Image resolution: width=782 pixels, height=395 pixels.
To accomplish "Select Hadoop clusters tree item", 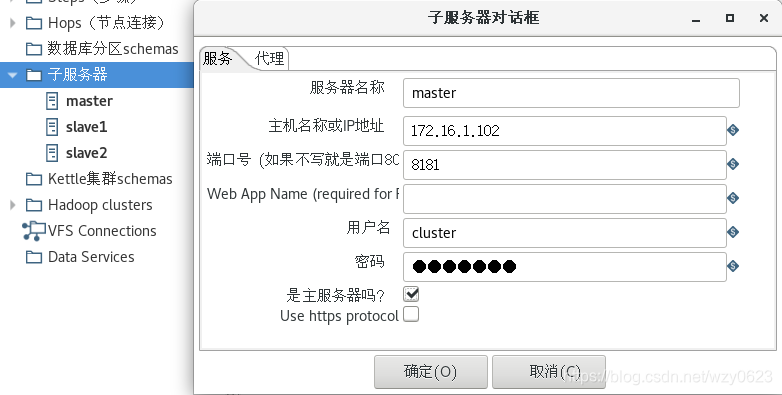I will (100, 205).
